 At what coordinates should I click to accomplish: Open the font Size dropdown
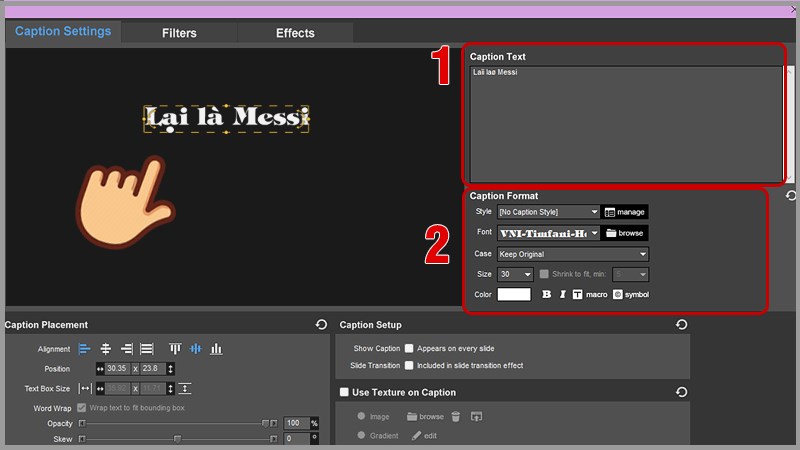pyautogui.click(x=515, y=274)
